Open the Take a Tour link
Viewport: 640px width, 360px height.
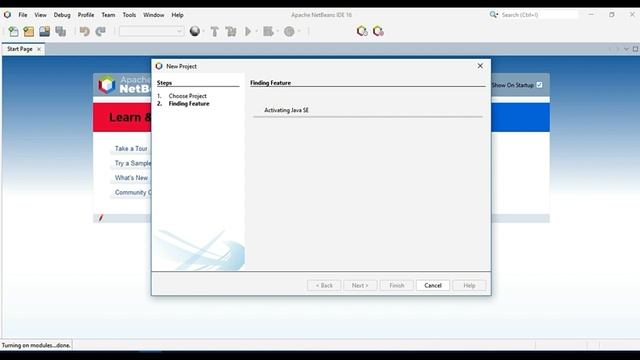131,149
